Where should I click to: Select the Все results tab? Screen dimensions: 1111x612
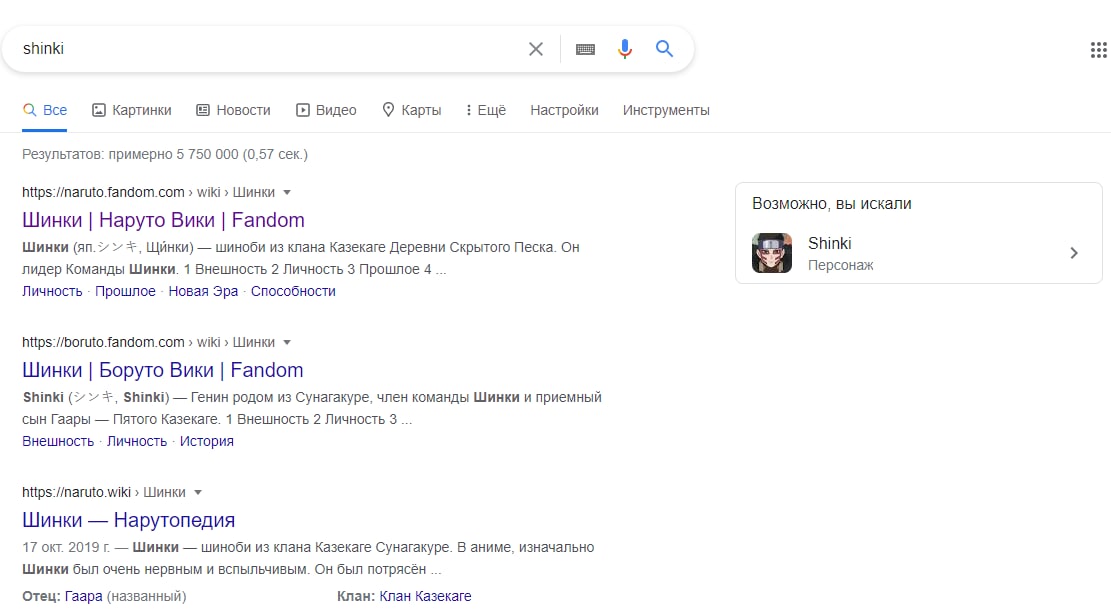45,110
